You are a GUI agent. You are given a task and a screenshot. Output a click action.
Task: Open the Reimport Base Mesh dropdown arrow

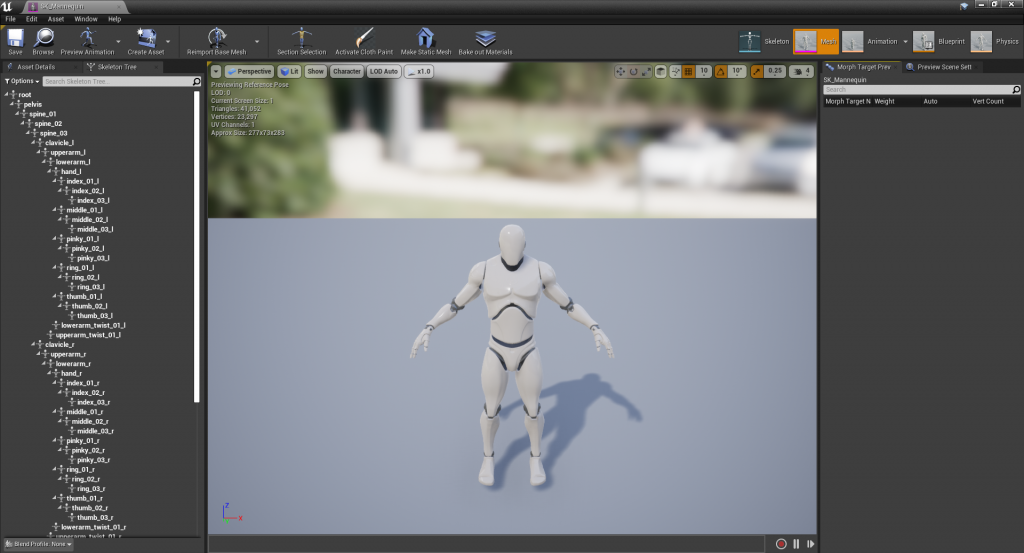click(x=257, y=41)
